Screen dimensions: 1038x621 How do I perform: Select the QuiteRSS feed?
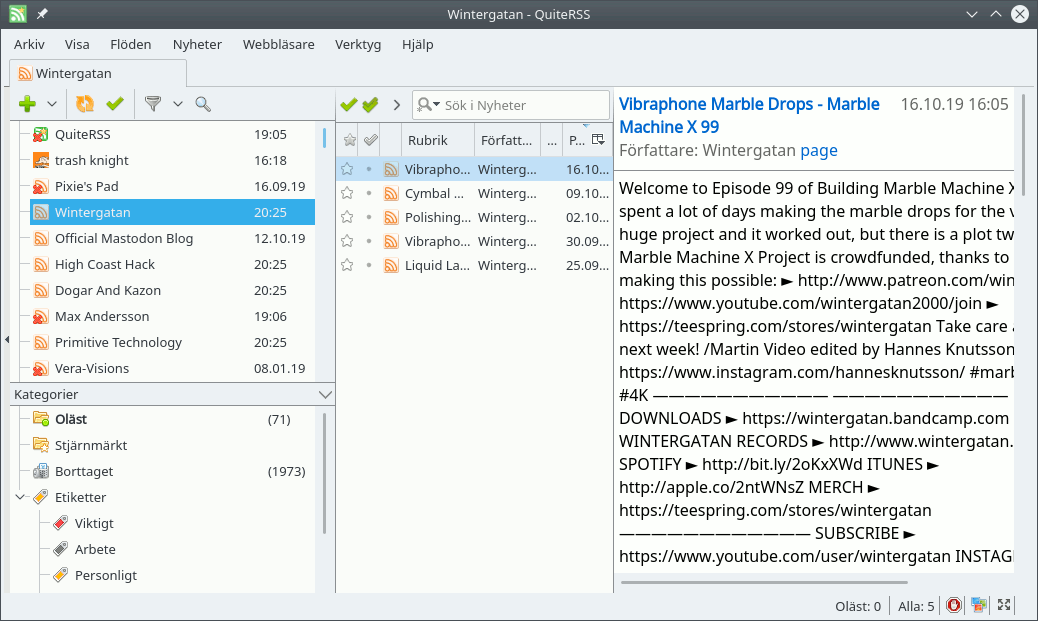tap(172, 134)
